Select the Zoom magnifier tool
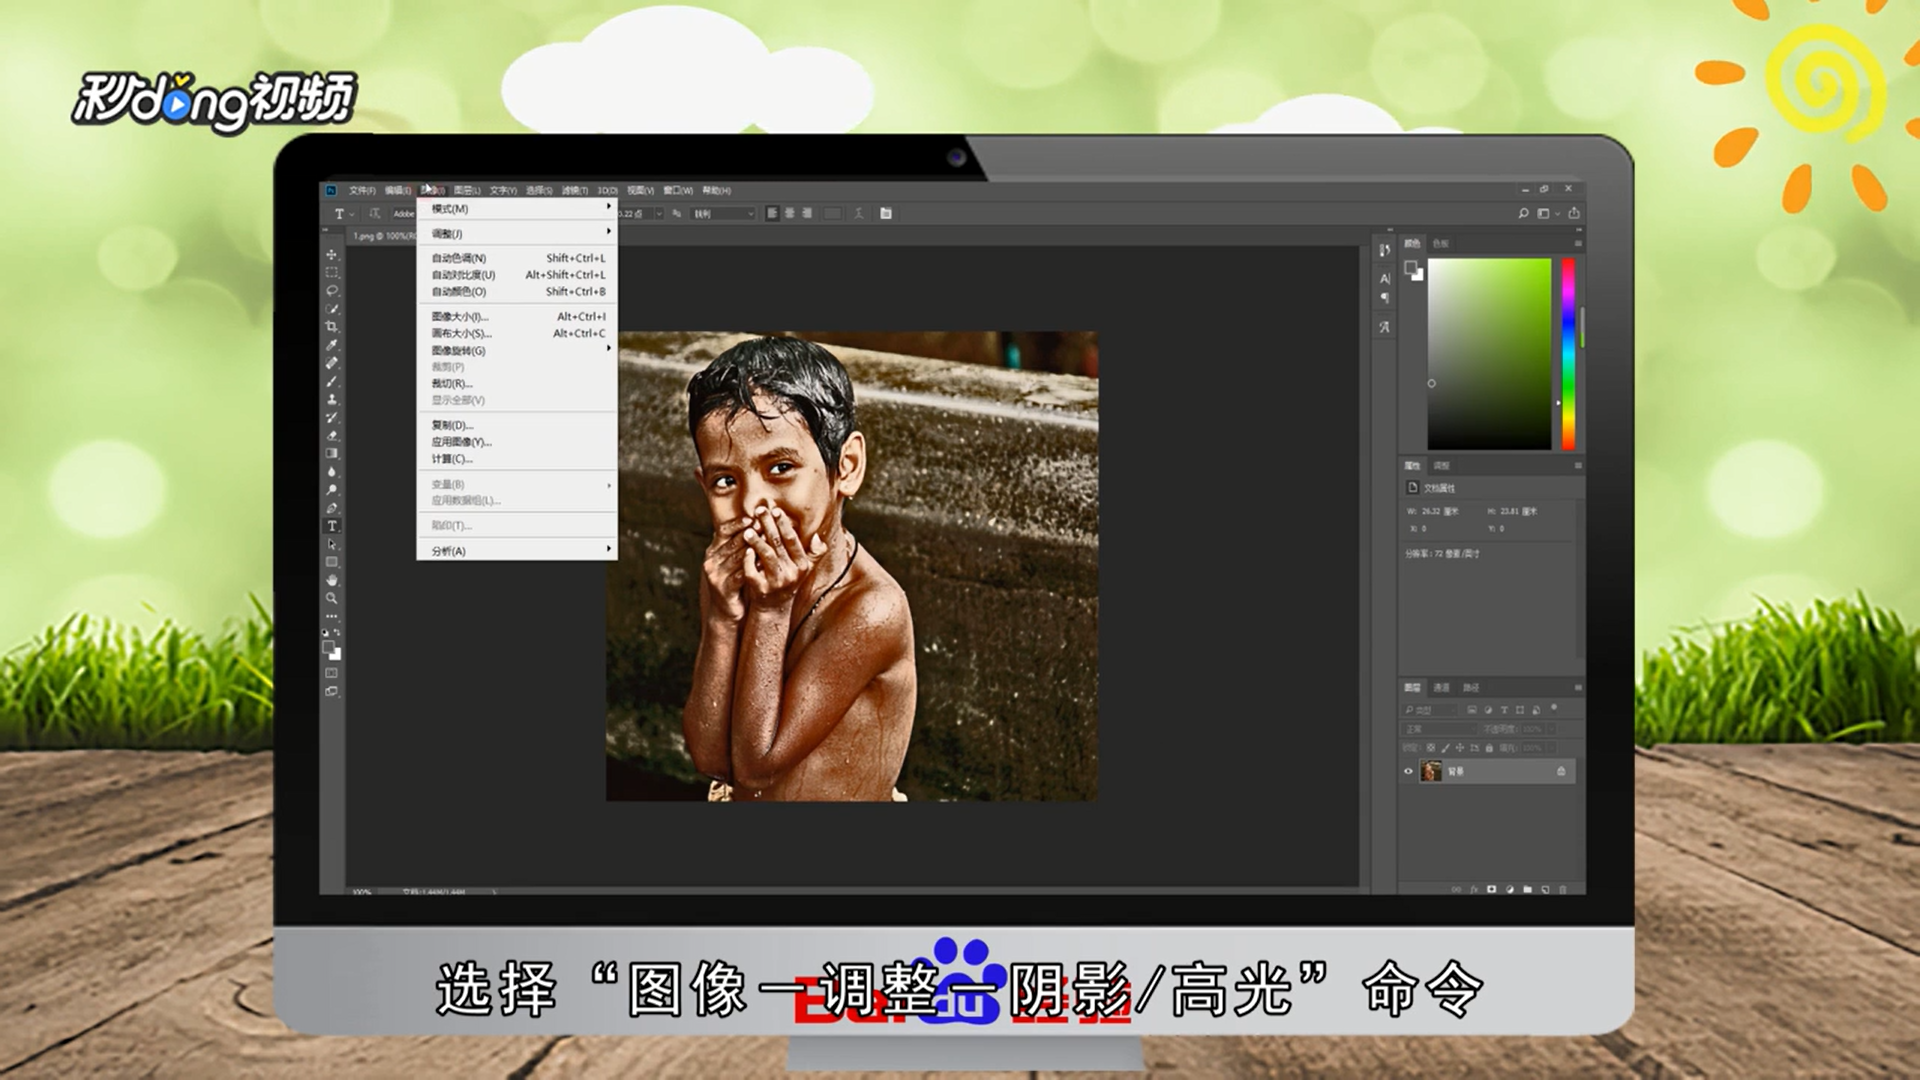The image size is (1920, 1080). coord(332,598)
